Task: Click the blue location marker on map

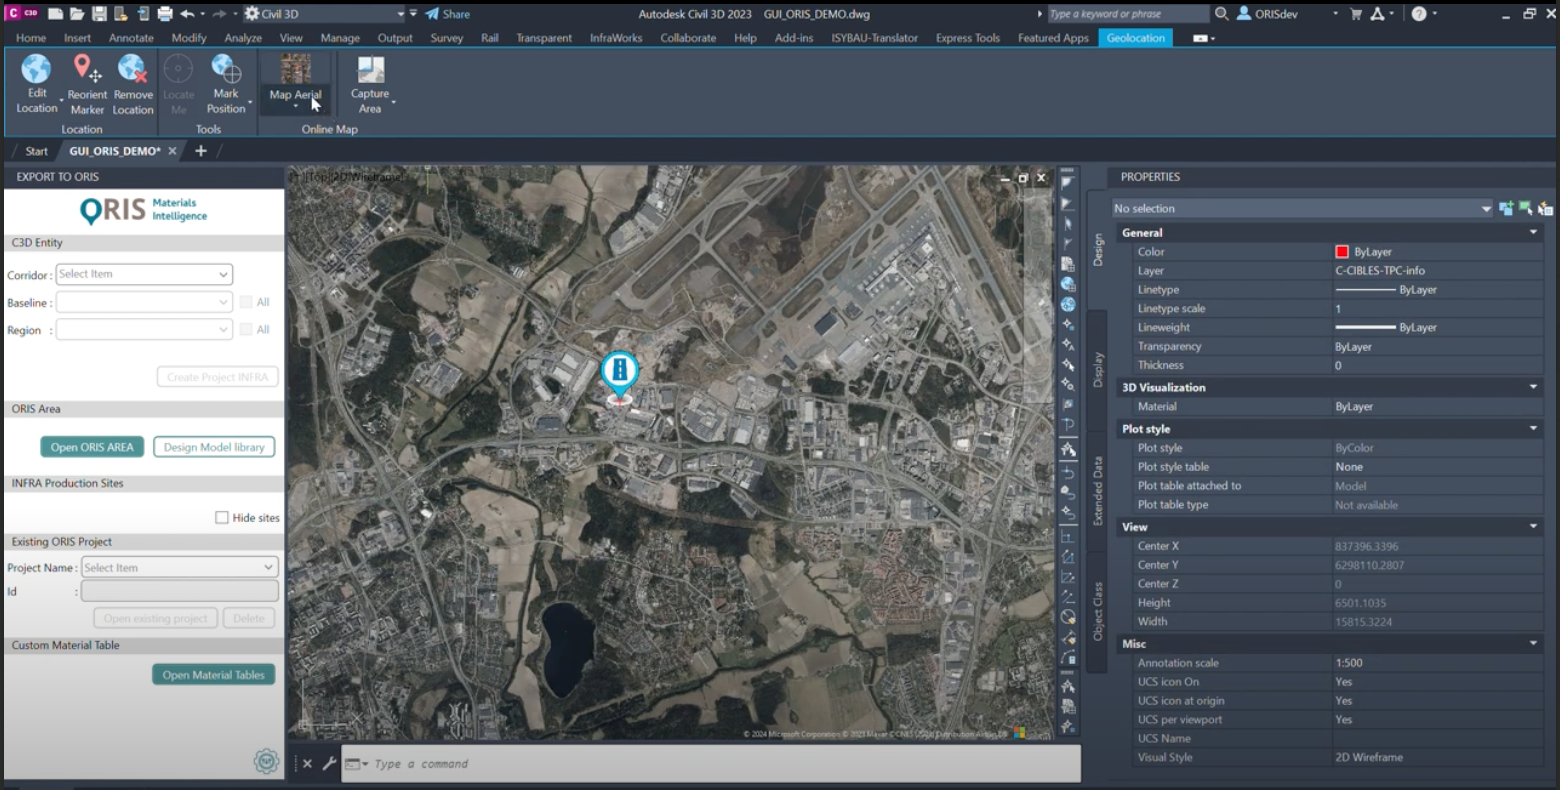Action: (620, 372)
